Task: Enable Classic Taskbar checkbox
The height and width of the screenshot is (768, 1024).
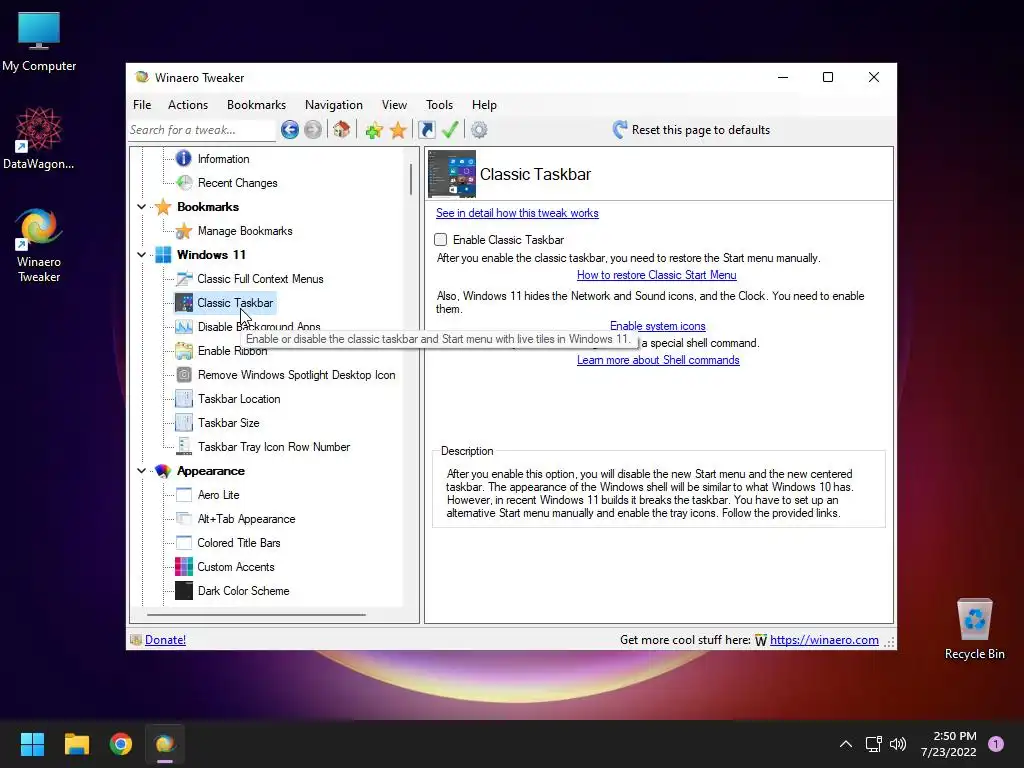Action: click(441, 240)
